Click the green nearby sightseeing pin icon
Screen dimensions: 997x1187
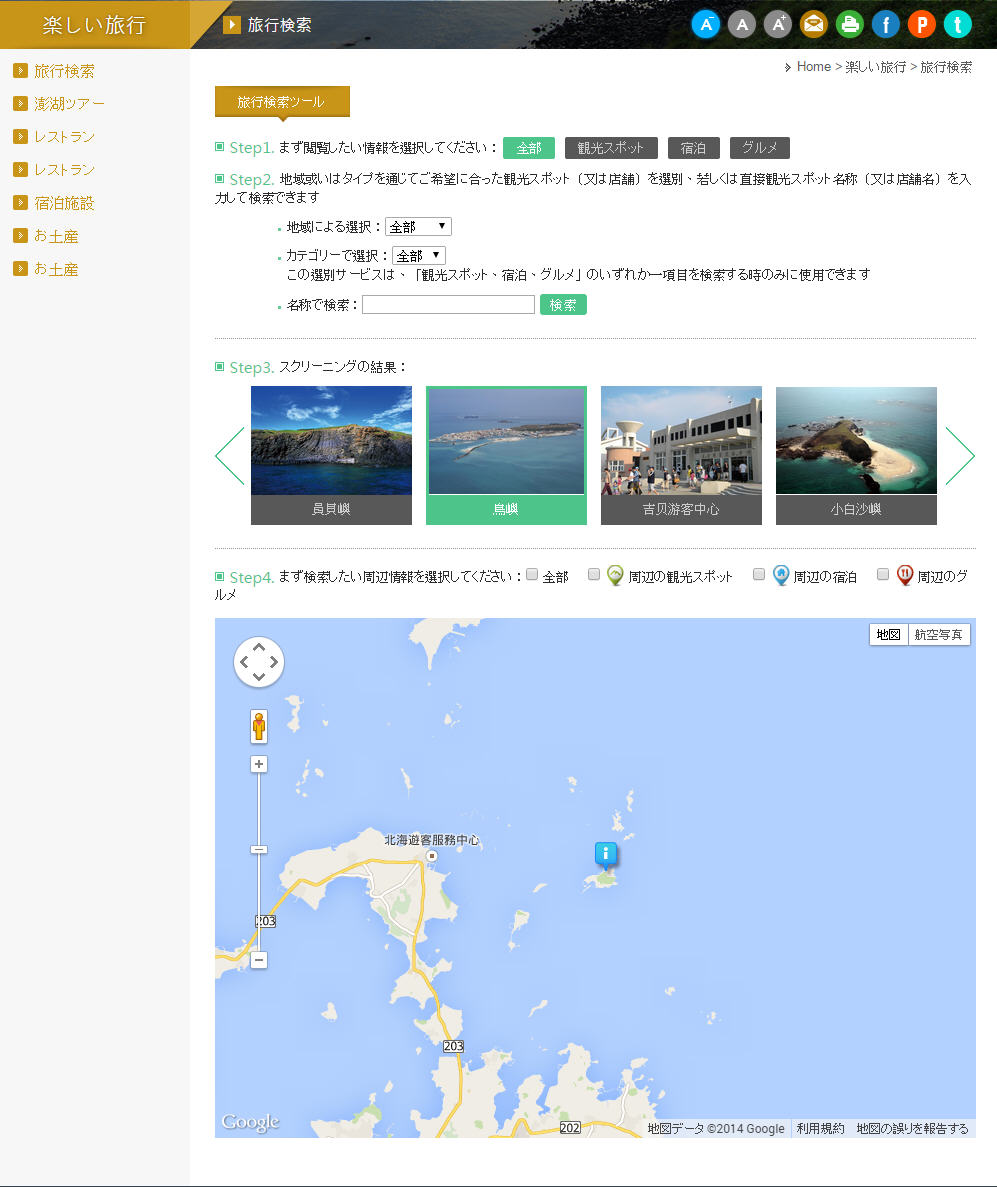pyautogui.click(x=615, y=575)
